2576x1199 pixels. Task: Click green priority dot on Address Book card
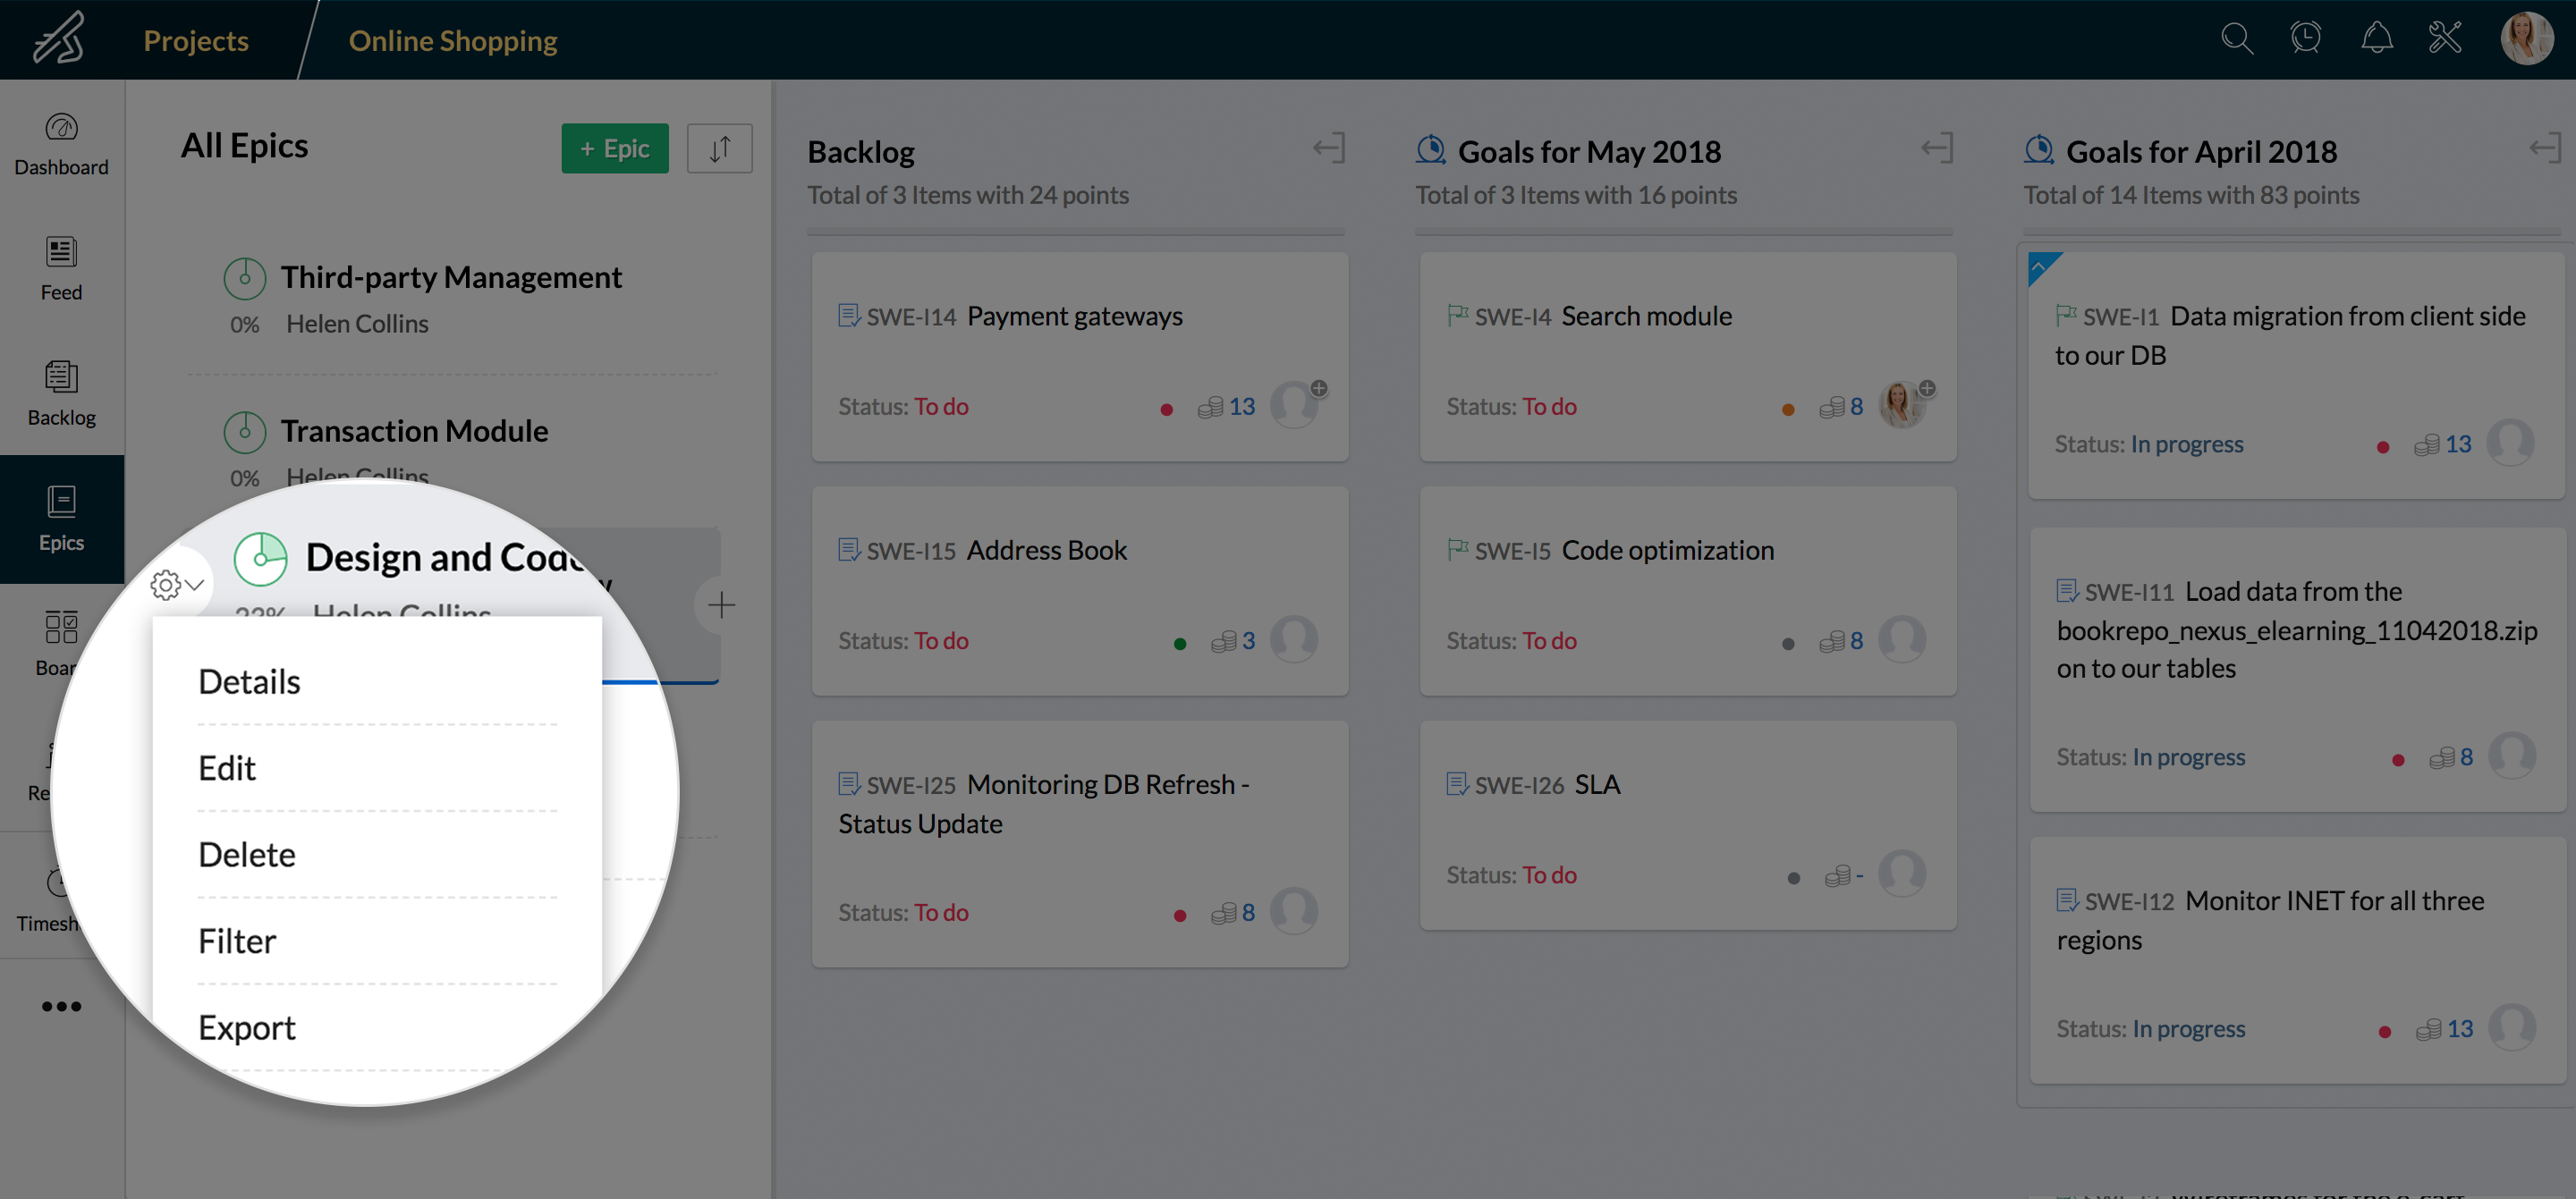(1180, 643)
